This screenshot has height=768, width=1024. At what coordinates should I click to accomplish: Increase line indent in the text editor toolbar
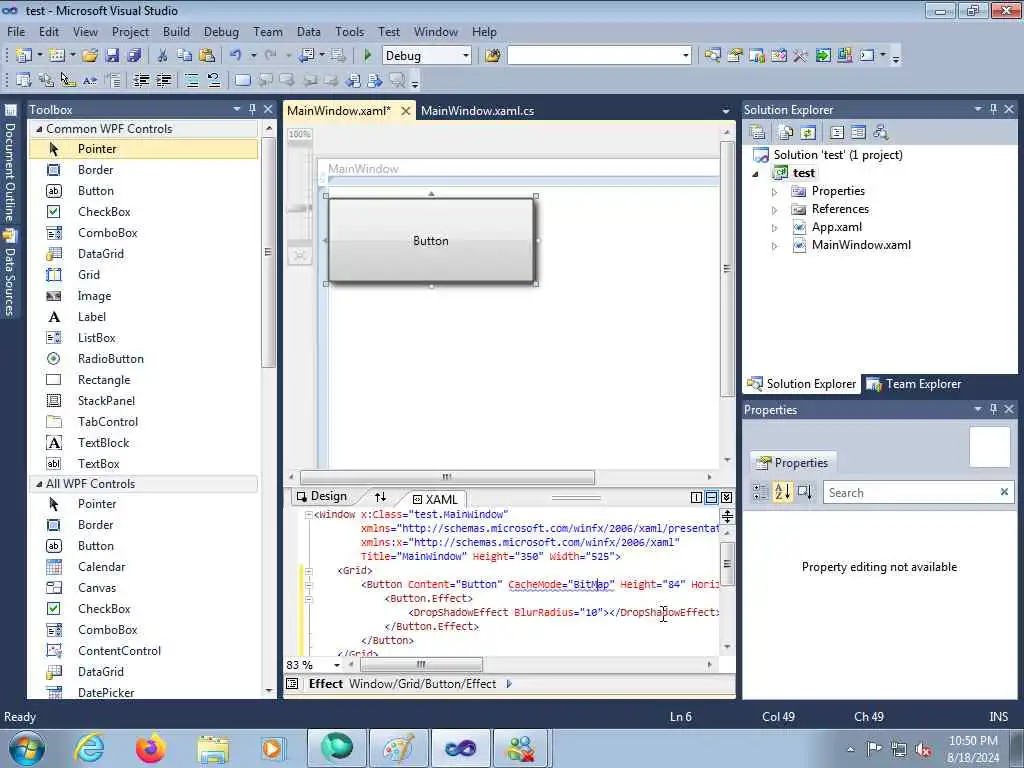pos(163,80)
